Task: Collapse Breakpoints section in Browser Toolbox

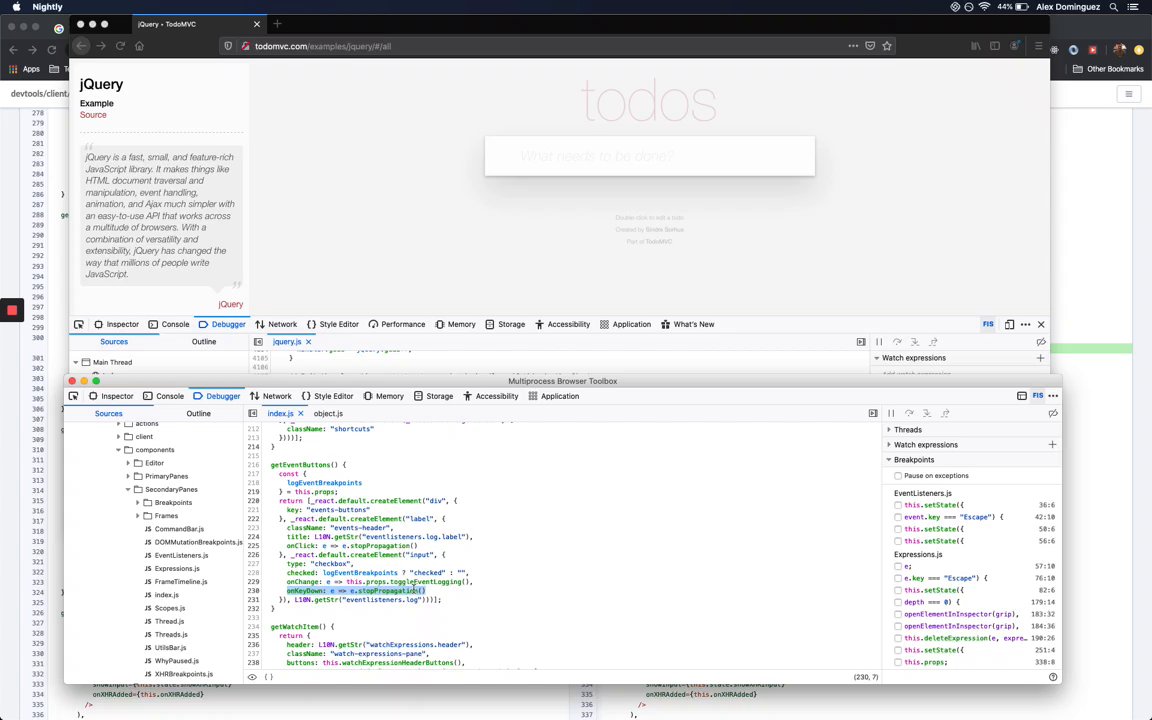Action: tap(889, 460)
